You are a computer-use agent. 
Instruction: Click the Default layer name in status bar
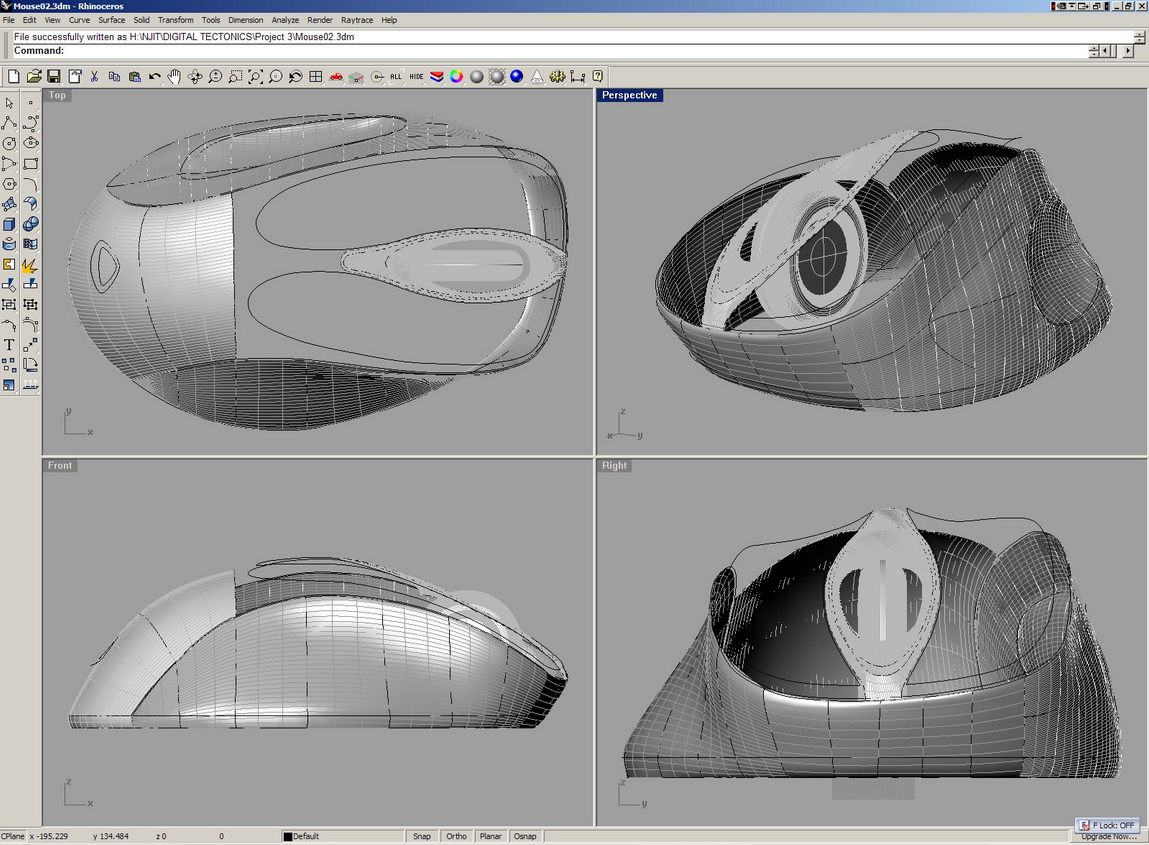(x=306, y=836)
